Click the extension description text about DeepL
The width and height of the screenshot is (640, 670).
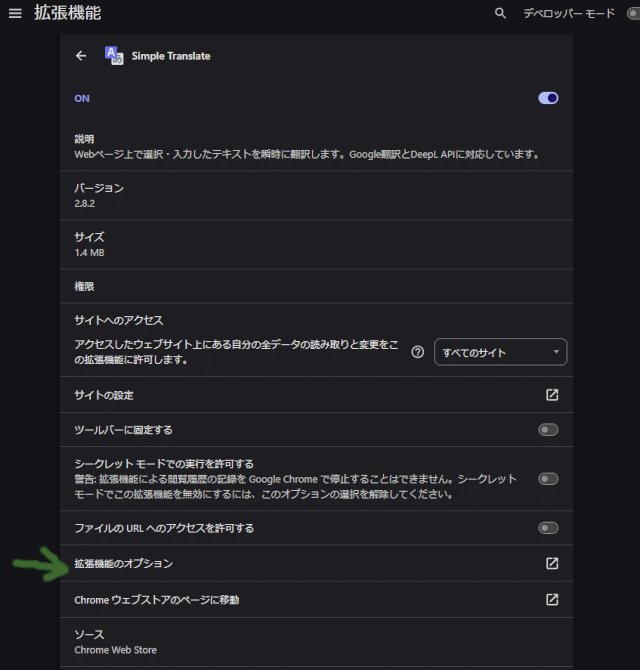[307, 154]
